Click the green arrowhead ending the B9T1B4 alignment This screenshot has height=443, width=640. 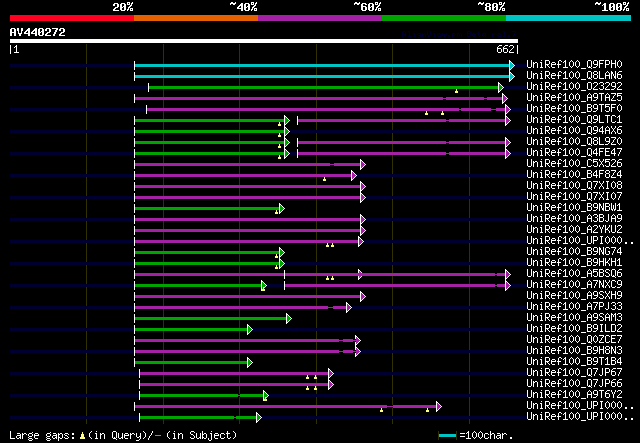point(250,363)
